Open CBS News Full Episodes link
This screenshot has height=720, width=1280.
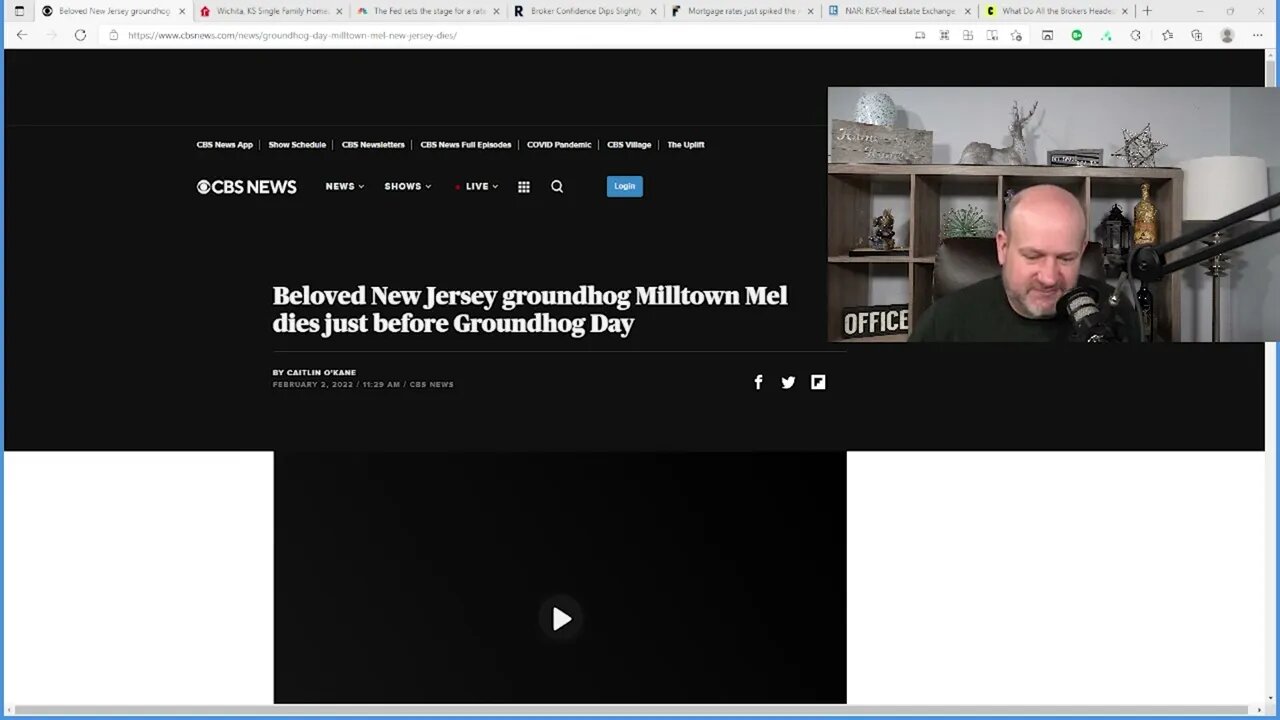tap(466, 145)
